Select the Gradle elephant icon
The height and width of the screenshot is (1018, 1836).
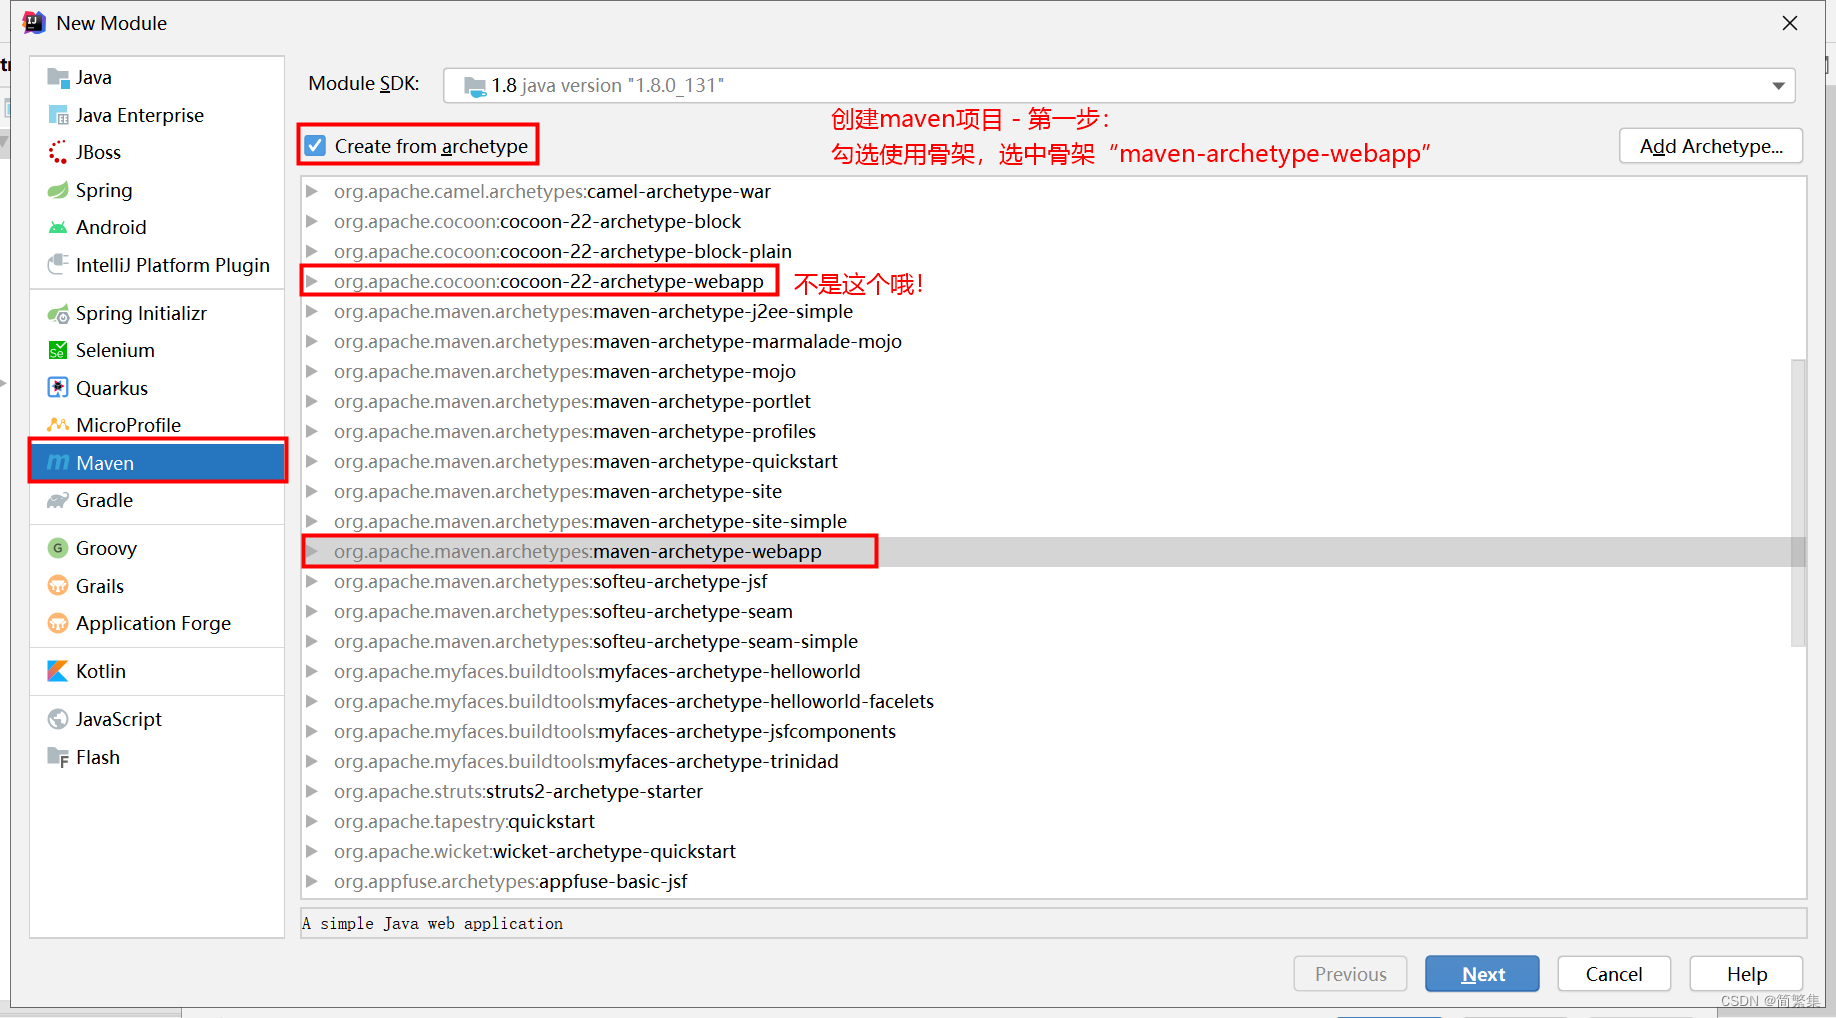tap(58, 501)
